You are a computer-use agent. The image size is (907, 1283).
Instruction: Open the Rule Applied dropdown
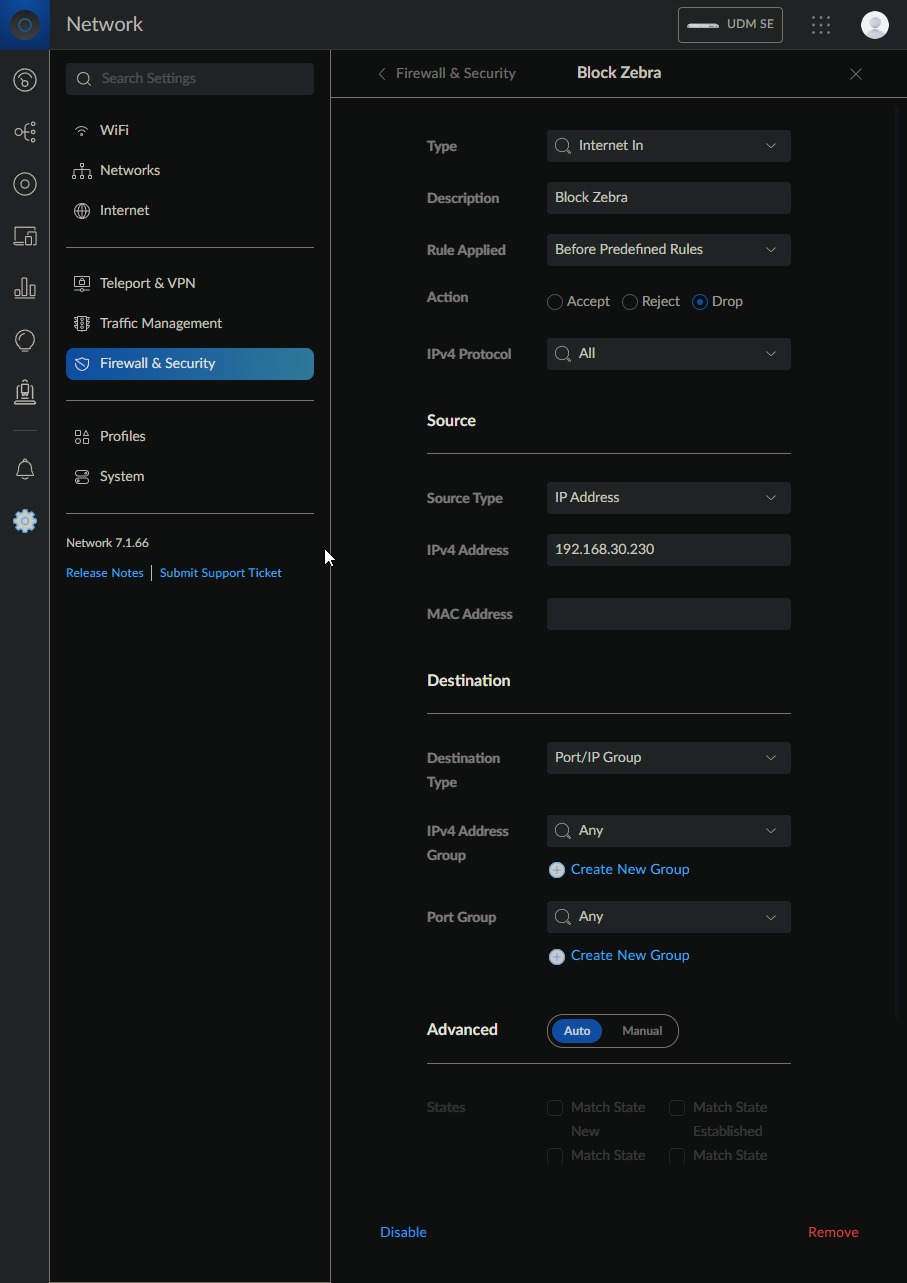point(668,250)
